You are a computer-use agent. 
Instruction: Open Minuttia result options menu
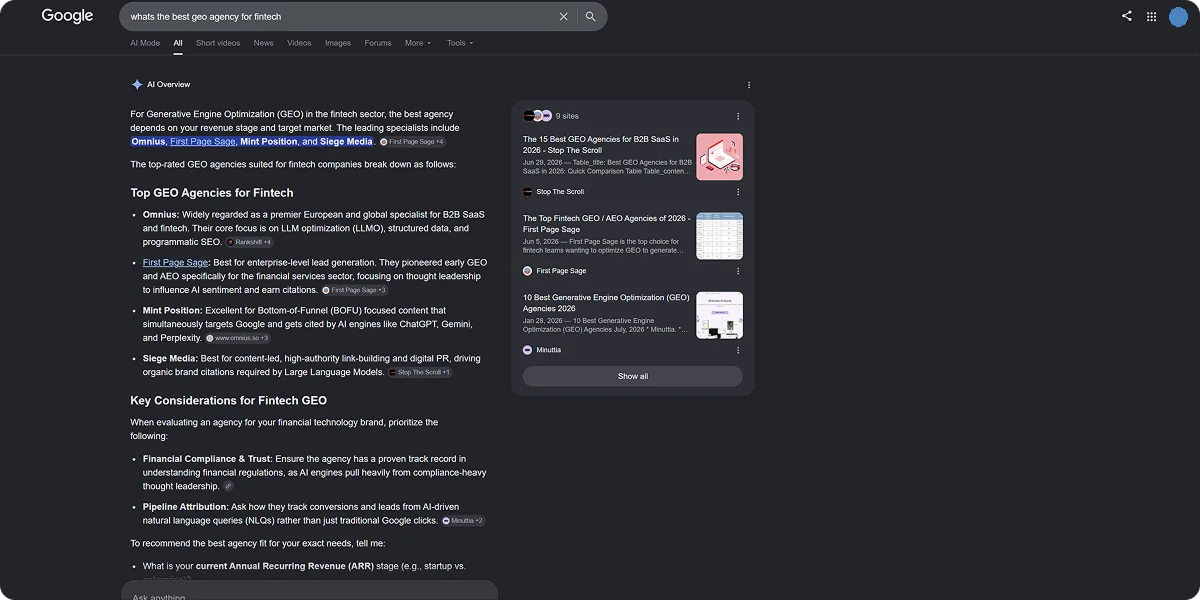(x=738, y=350)
